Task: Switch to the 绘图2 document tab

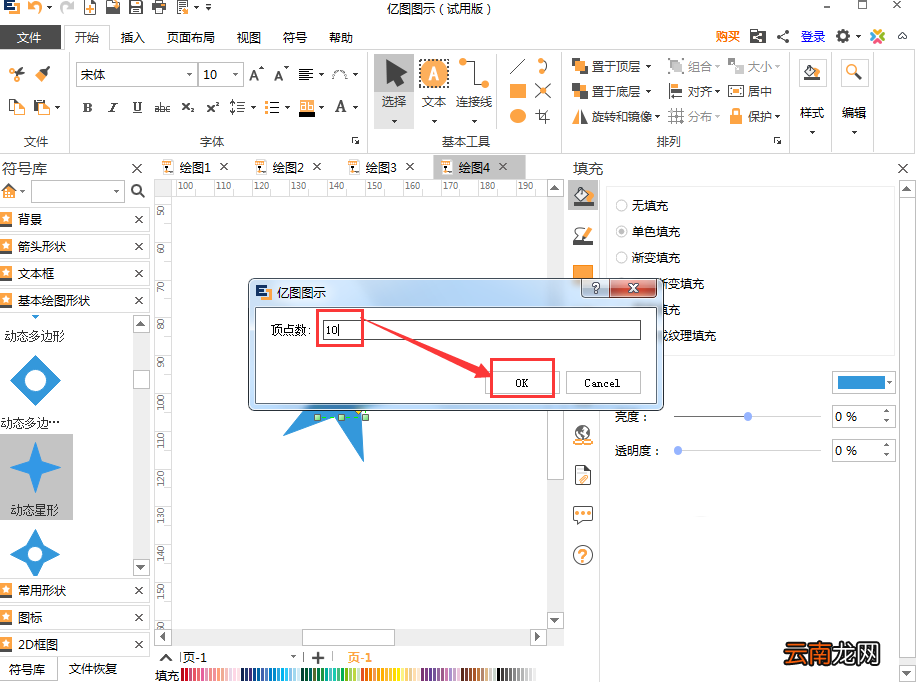Action: coord(288,168)
